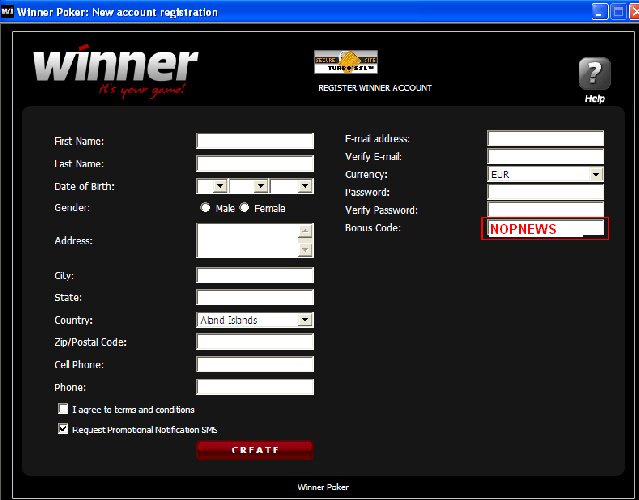Click the Bonus Code field with NOPNEWS
639x500 pixels.
(545, 228)
